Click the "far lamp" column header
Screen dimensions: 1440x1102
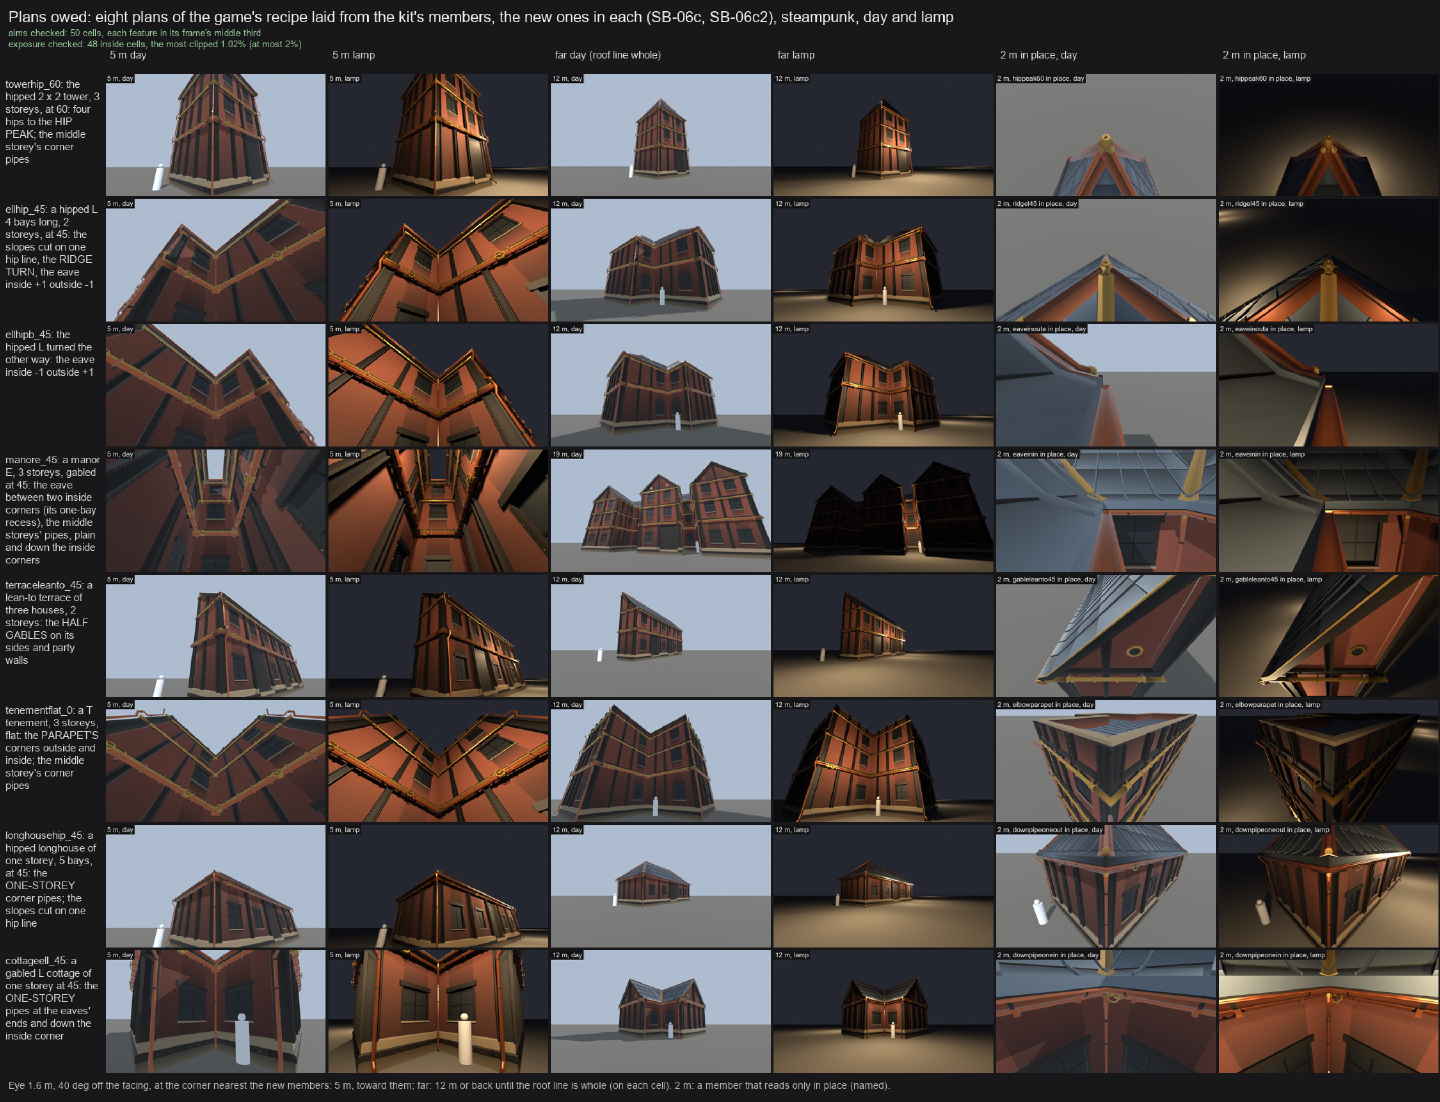point(796,55)
